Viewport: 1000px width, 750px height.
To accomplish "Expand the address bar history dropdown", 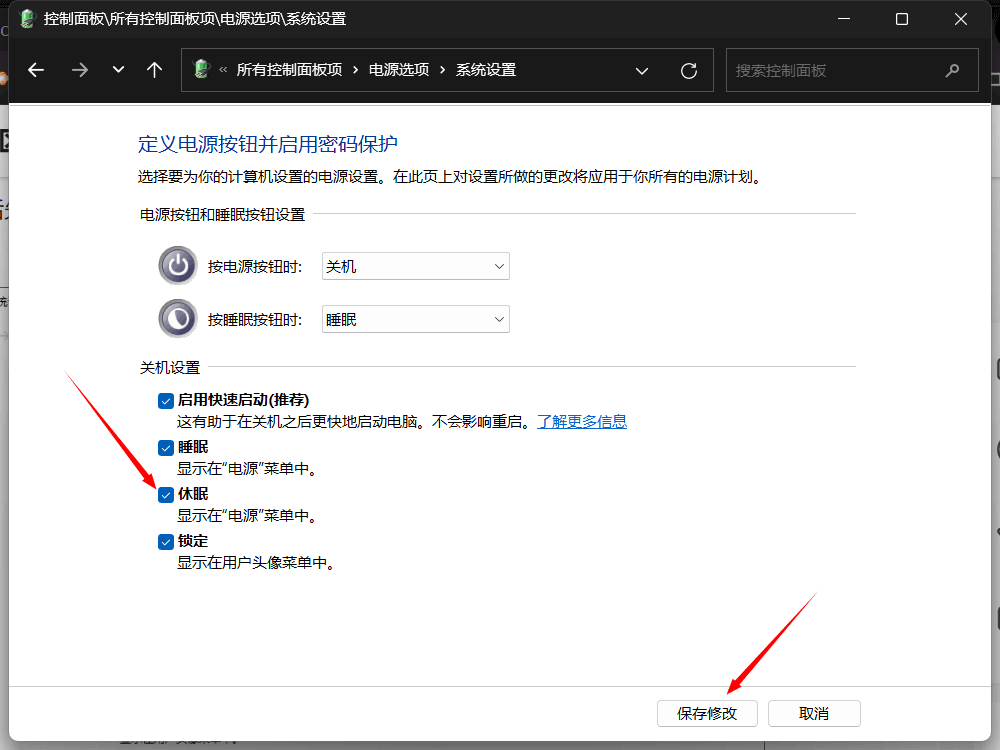I will point(642,70).
